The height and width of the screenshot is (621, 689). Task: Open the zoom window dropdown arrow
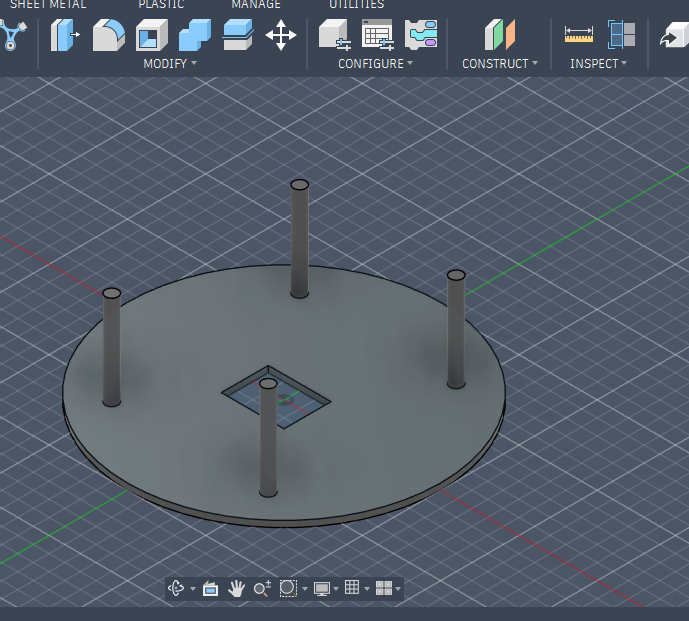[305, 589]
